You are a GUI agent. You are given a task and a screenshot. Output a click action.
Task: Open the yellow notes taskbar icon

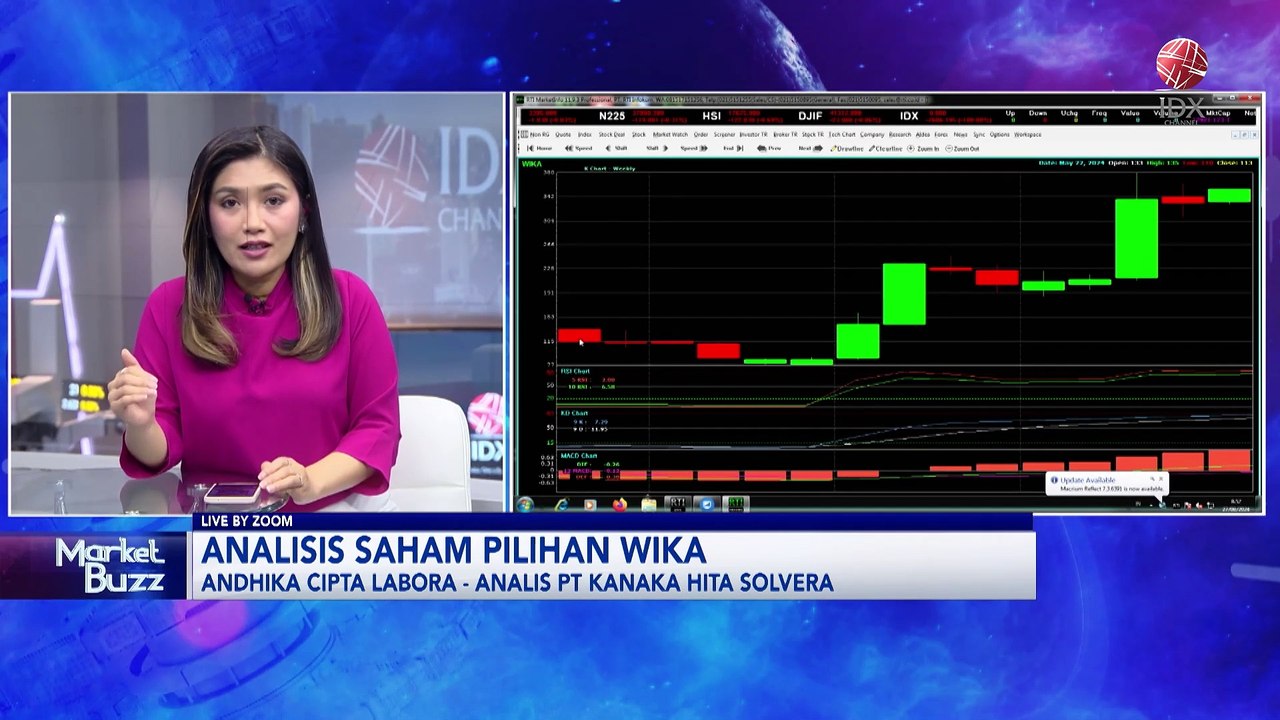tap(648, 505)
